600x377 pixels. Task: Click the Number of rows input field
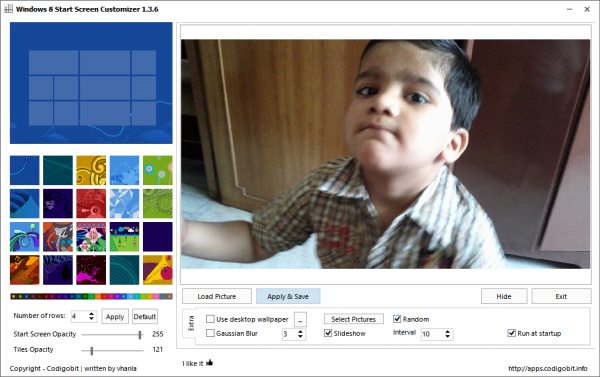tap(80, 316)
